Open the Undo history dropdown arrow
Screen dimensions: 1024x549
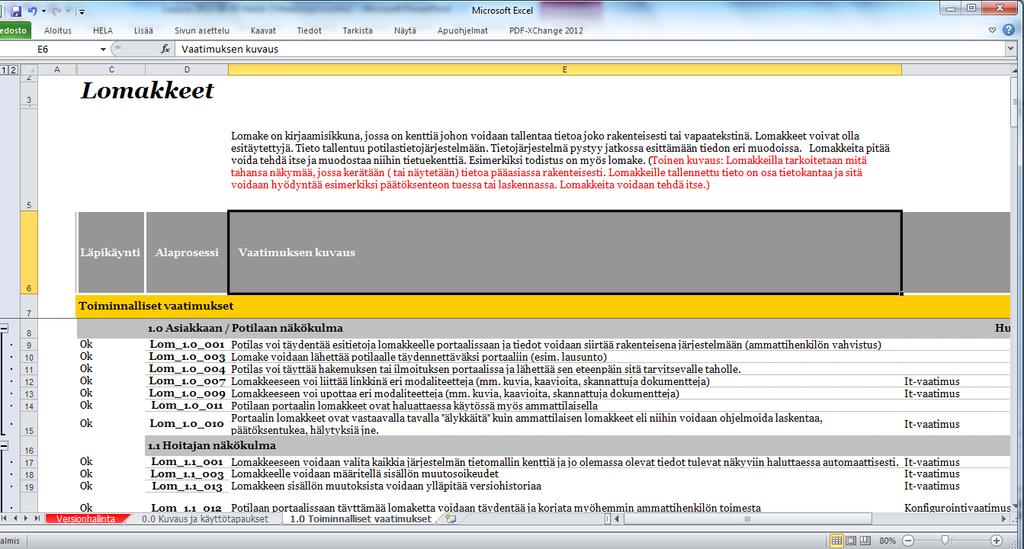pos(43,11)
